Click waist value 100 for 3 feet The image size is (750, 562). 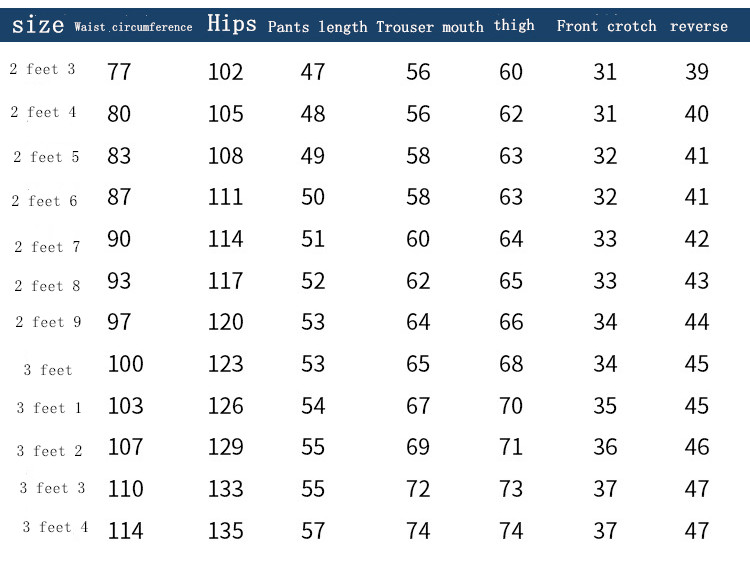click(125, 364)
